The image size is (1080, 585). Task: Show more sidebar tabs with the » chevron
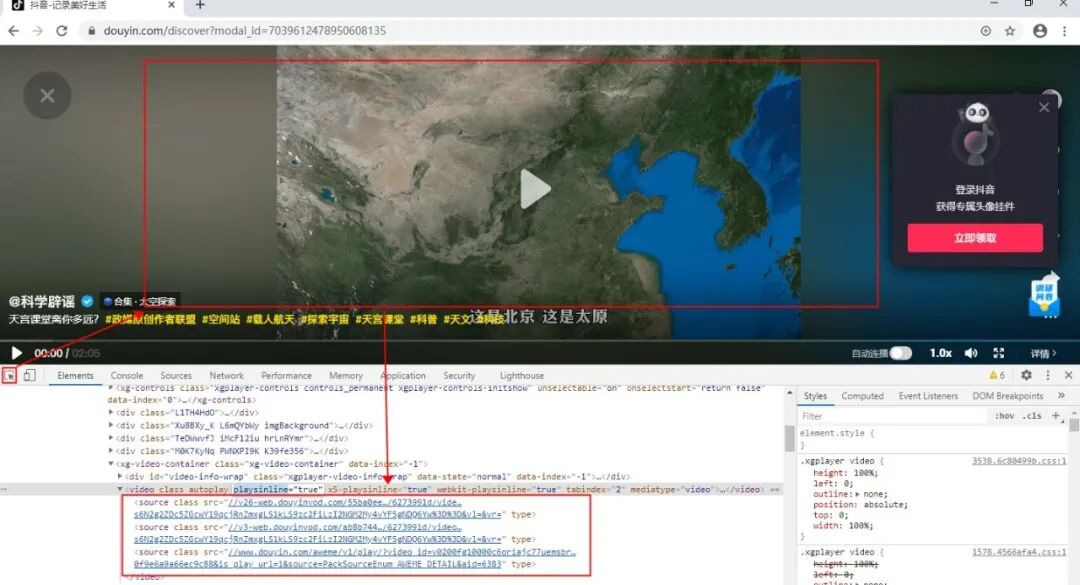point(1061,396)
